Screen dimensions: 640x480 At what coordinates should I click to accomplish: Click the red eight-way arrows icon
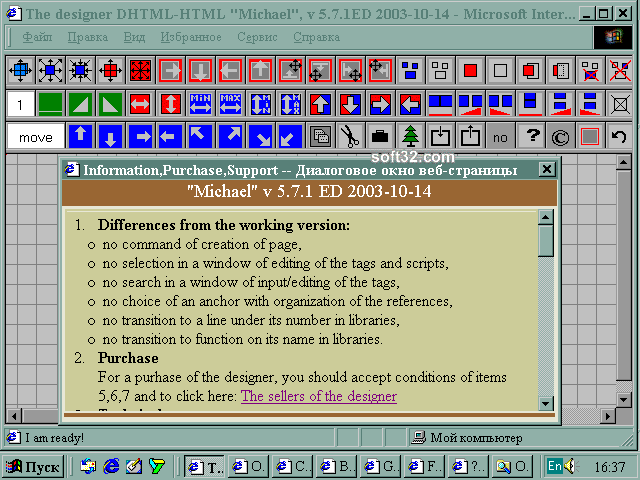140,71
